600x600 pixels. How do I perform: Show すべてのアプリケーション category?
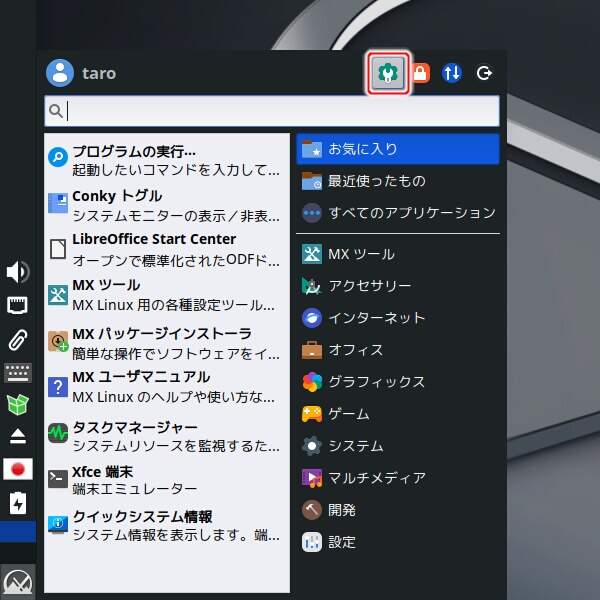397,213
